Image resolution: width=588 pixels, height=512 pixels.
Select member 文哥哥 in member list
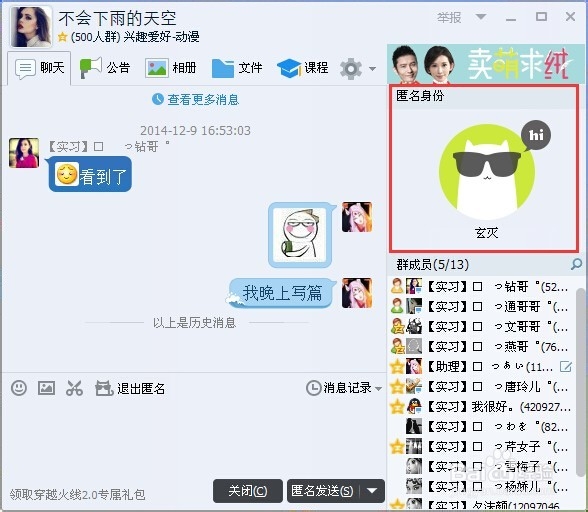[x=481, y=326]
